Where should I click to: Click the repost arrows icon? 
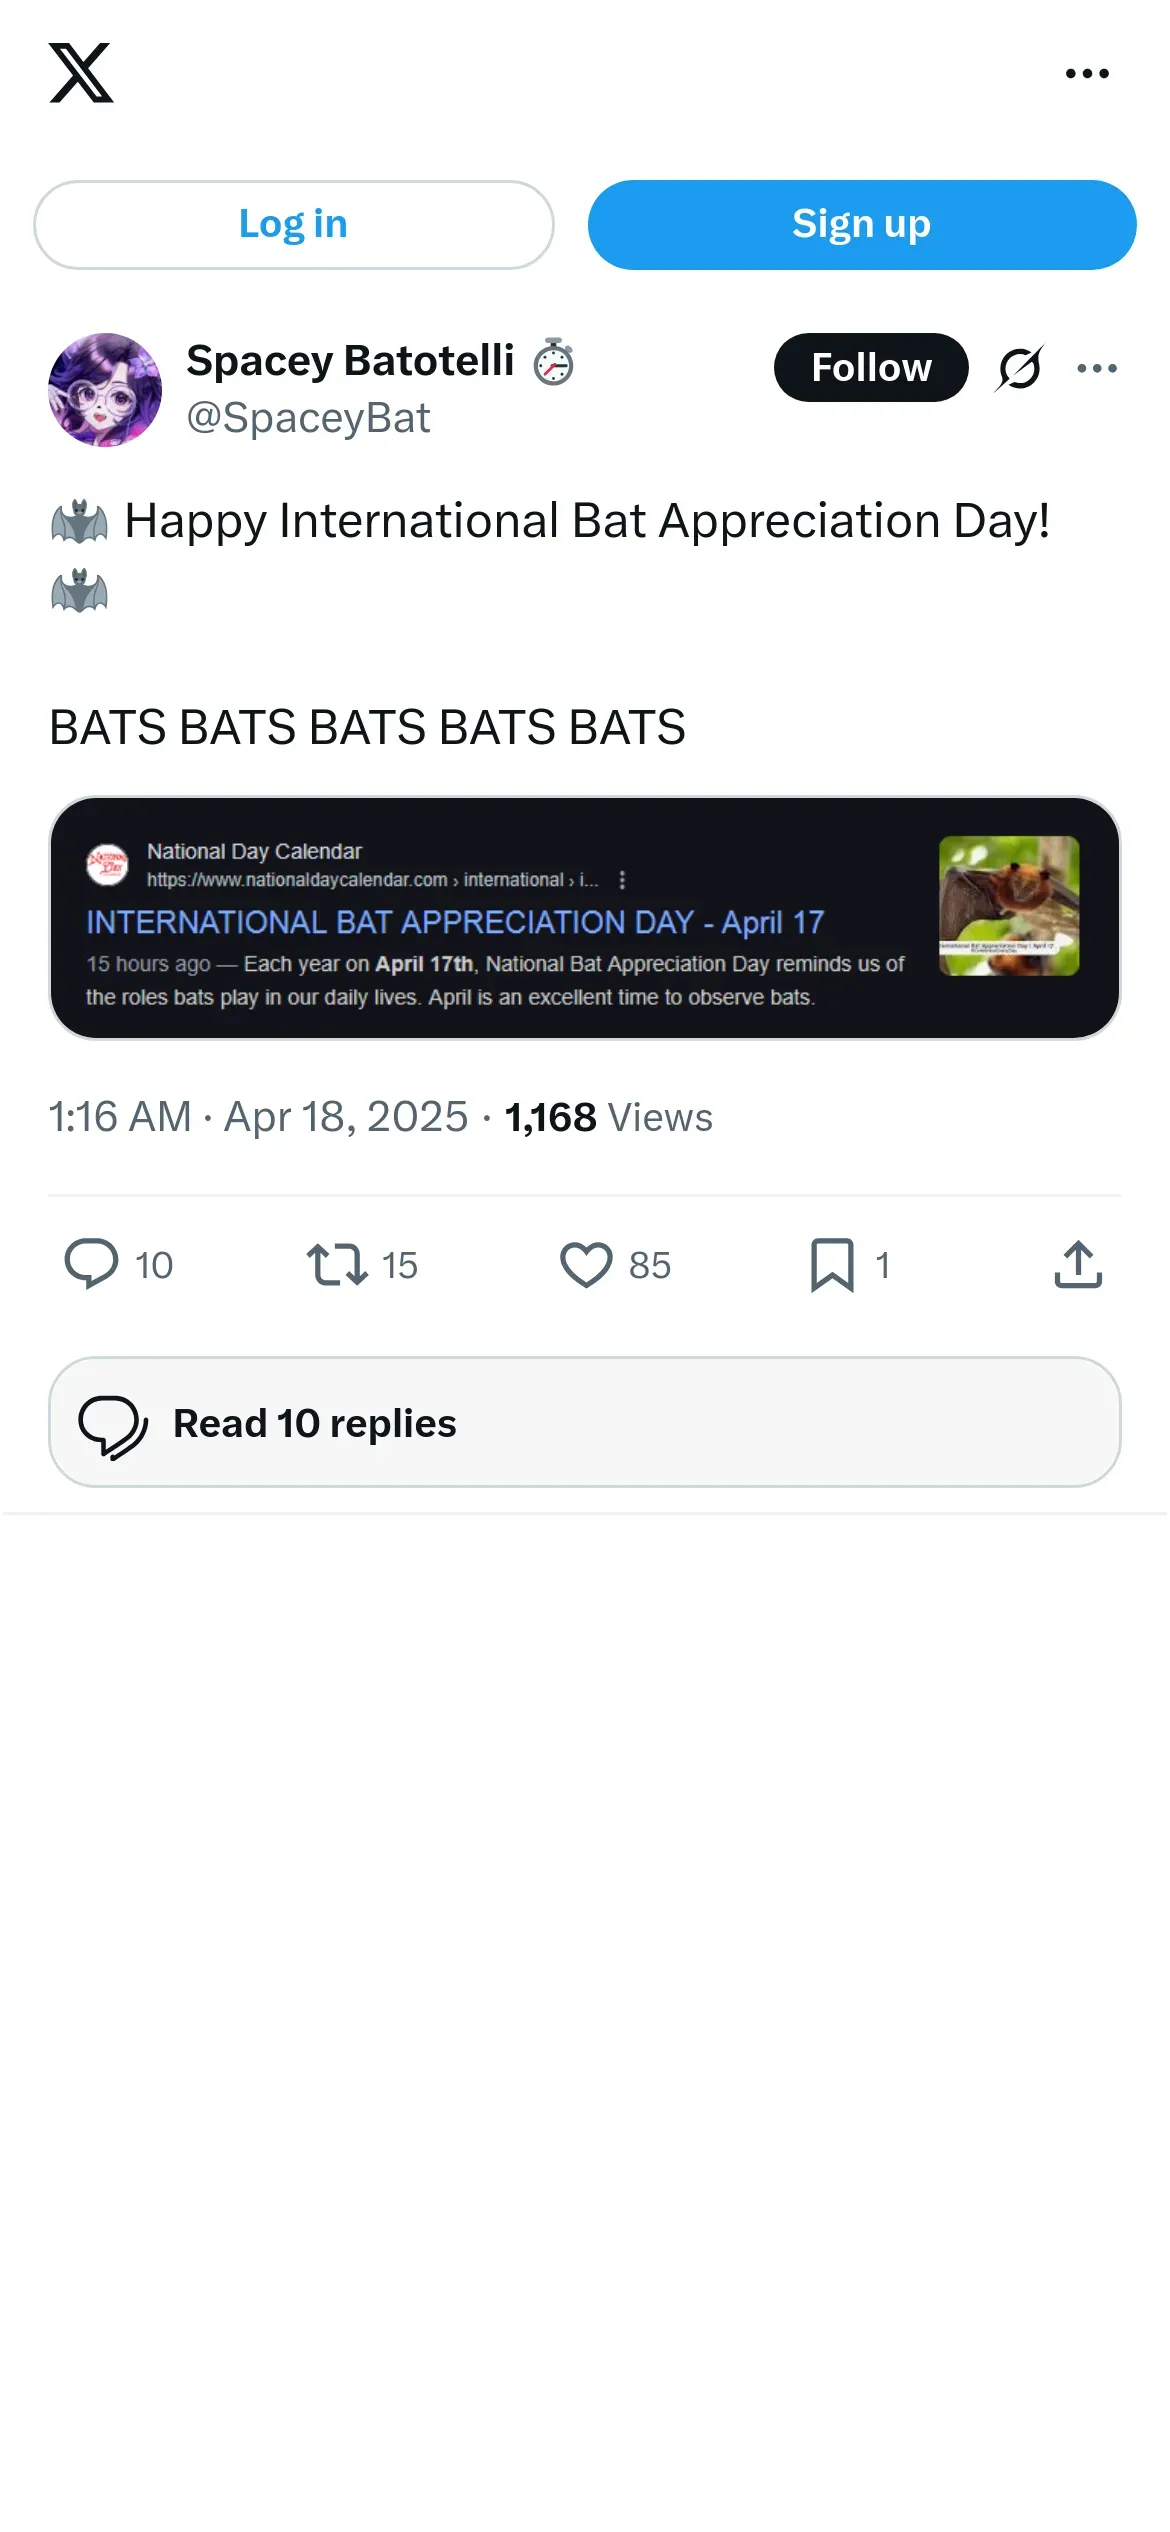click(337, 1264)
